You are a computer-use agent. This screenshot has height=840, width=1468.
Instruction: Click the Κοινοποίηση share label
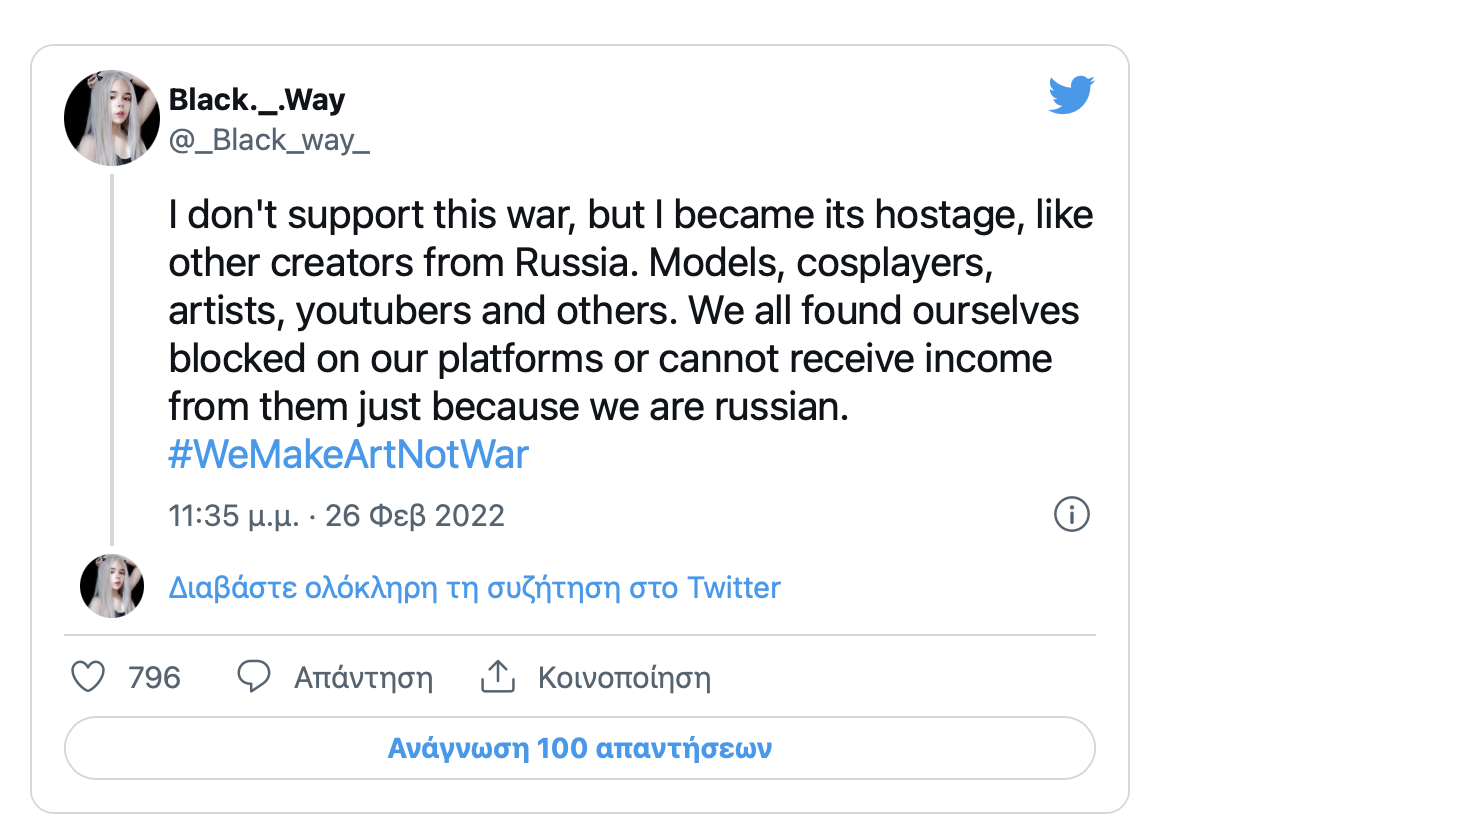pyautogui.click(x=624, y=678)
